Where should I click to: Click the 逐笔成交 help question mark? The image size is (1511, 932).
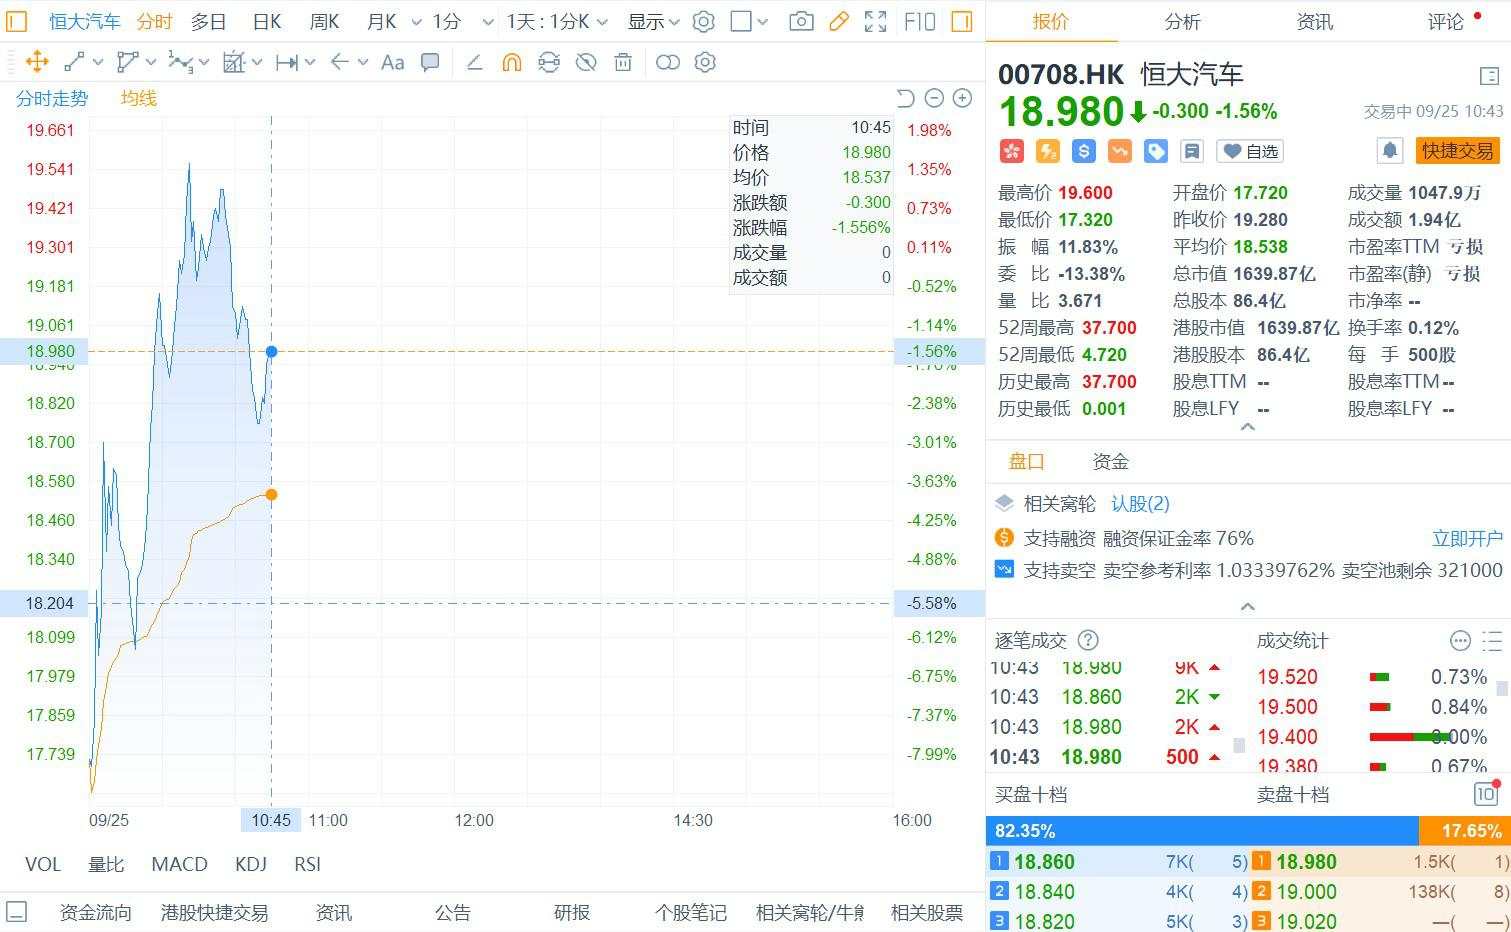[1088, 640]
